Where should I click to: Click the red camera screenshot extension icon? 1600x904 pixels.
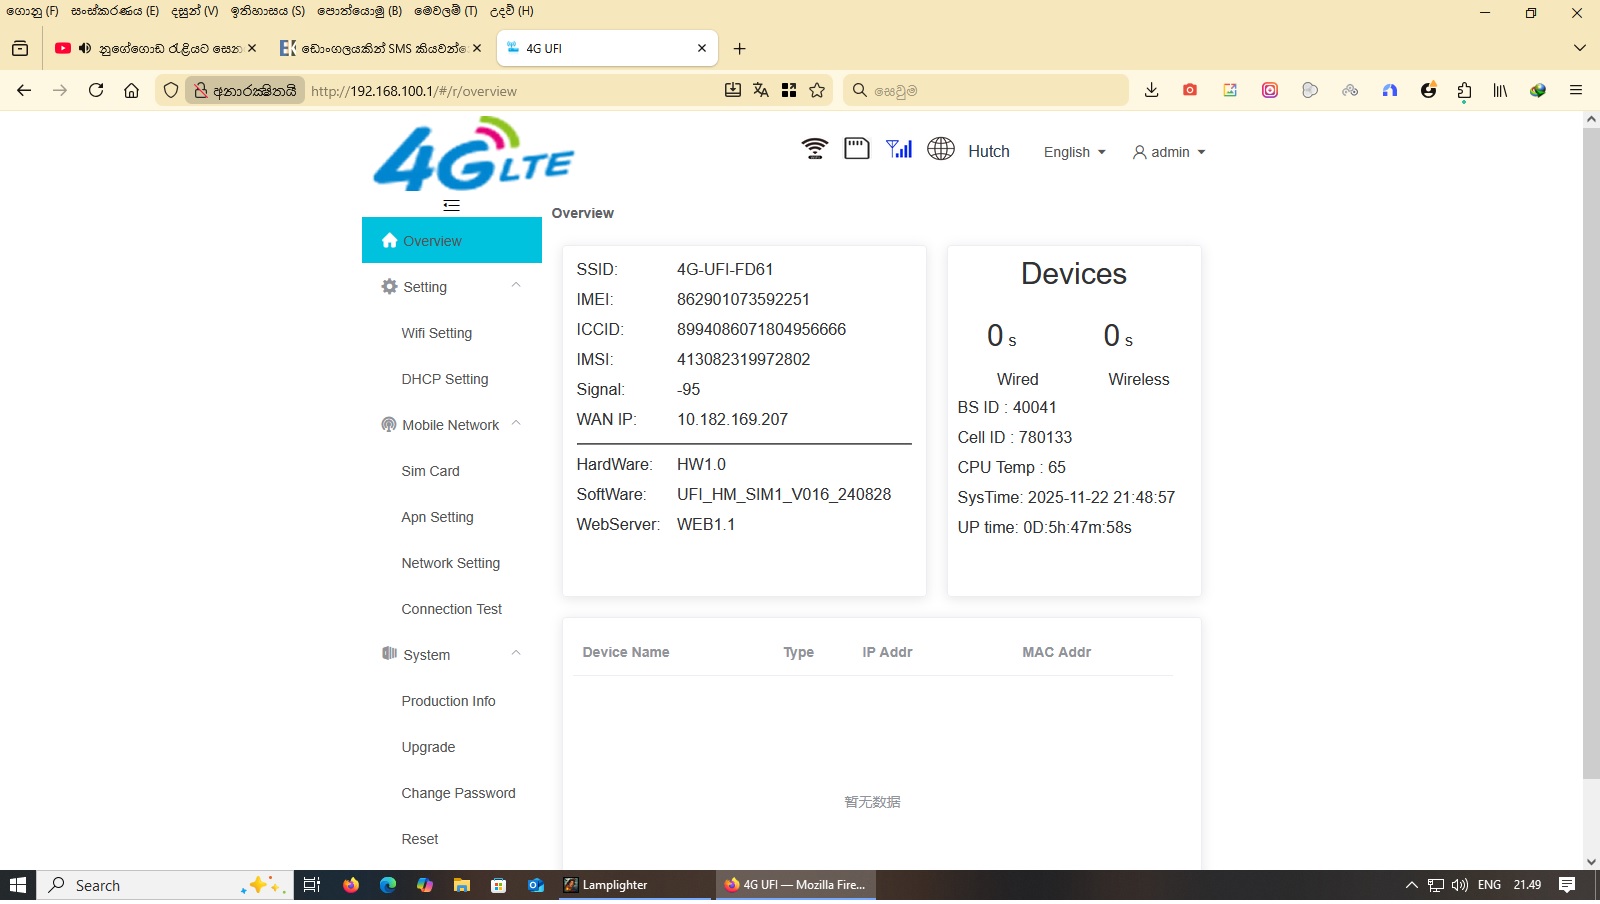click(x=1190, y=90)
